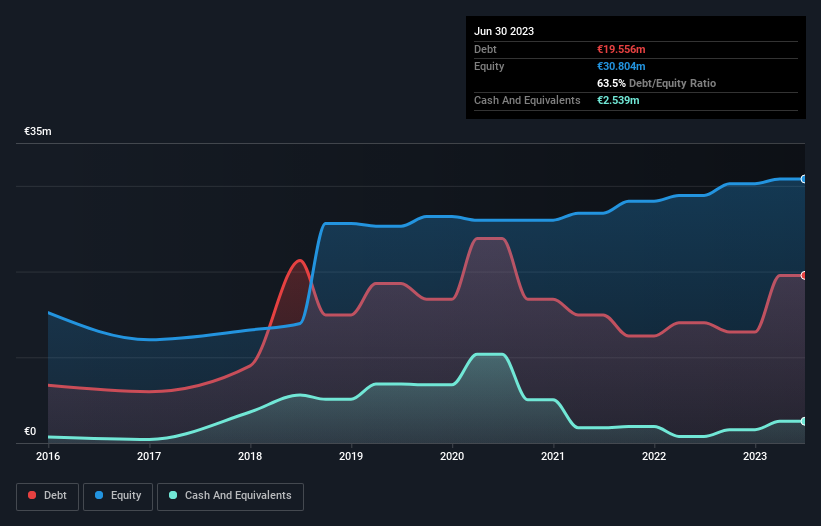Click the 63.5% Debt/Equity Ratio text
Screen dimensions: 821x526
(x=657, y=83)
